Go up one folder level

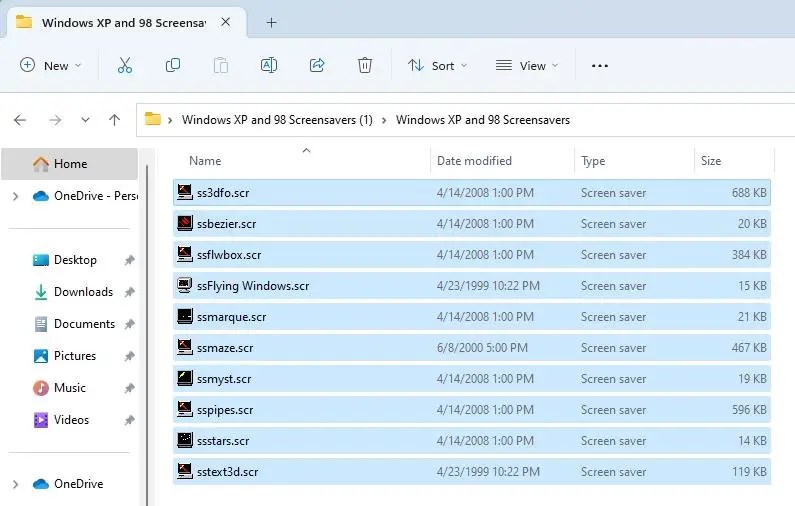[x=115, y=120]
